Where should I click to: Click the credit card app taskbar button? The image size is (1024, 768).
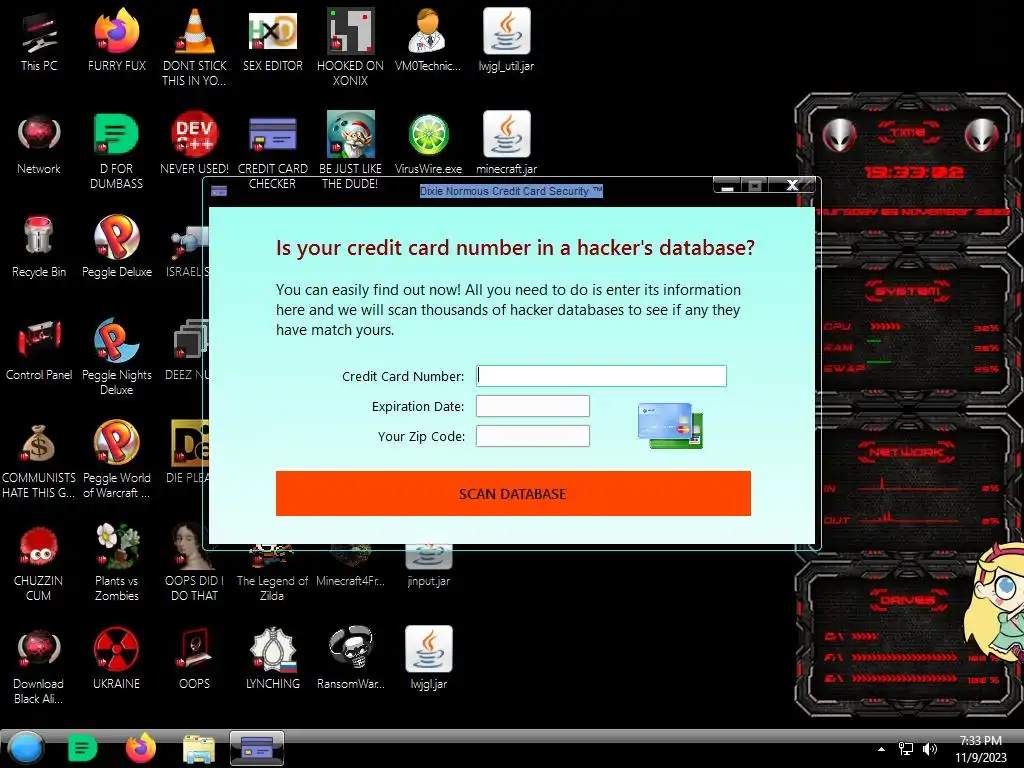pos(257,748)
